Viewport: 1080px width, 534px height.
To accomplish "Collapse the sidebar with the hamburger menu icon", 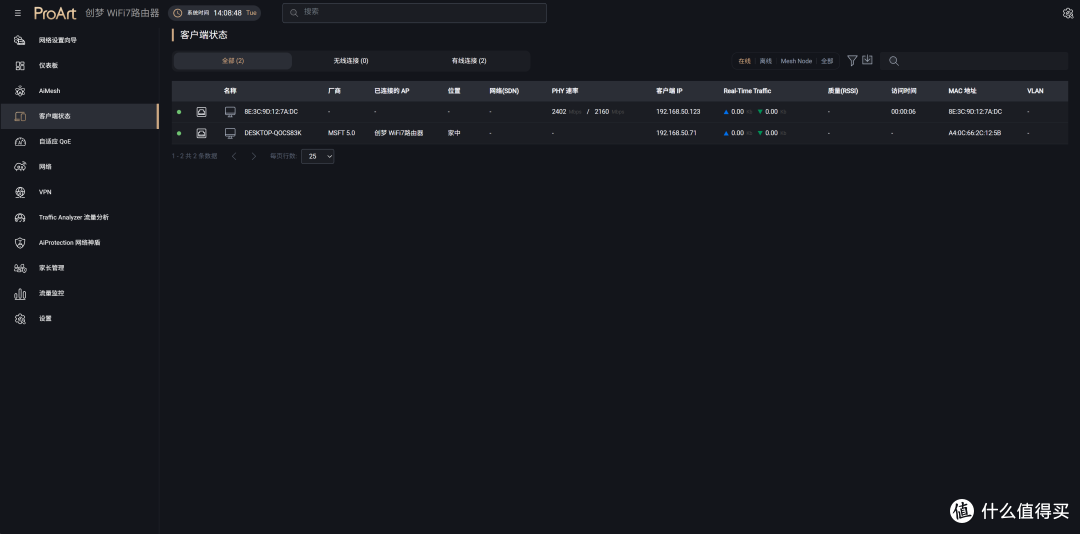I will tap(18, 13).
